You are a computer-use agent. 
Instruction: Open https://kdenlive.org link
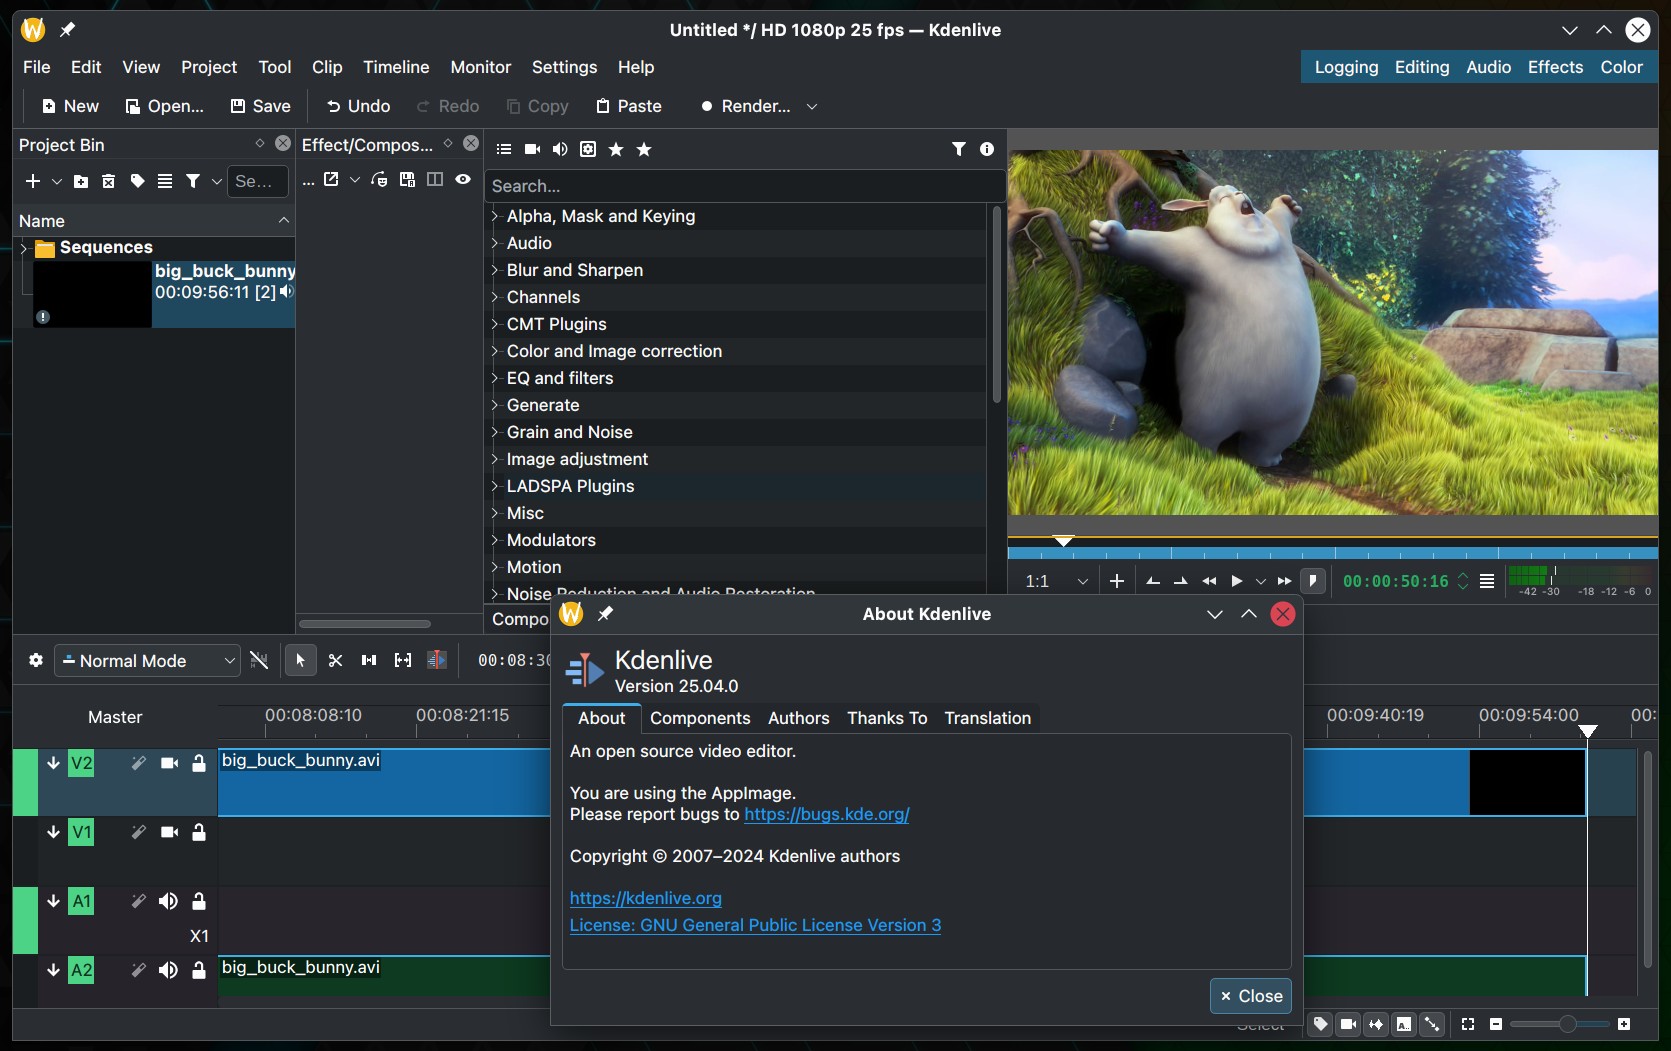point(646,898)
